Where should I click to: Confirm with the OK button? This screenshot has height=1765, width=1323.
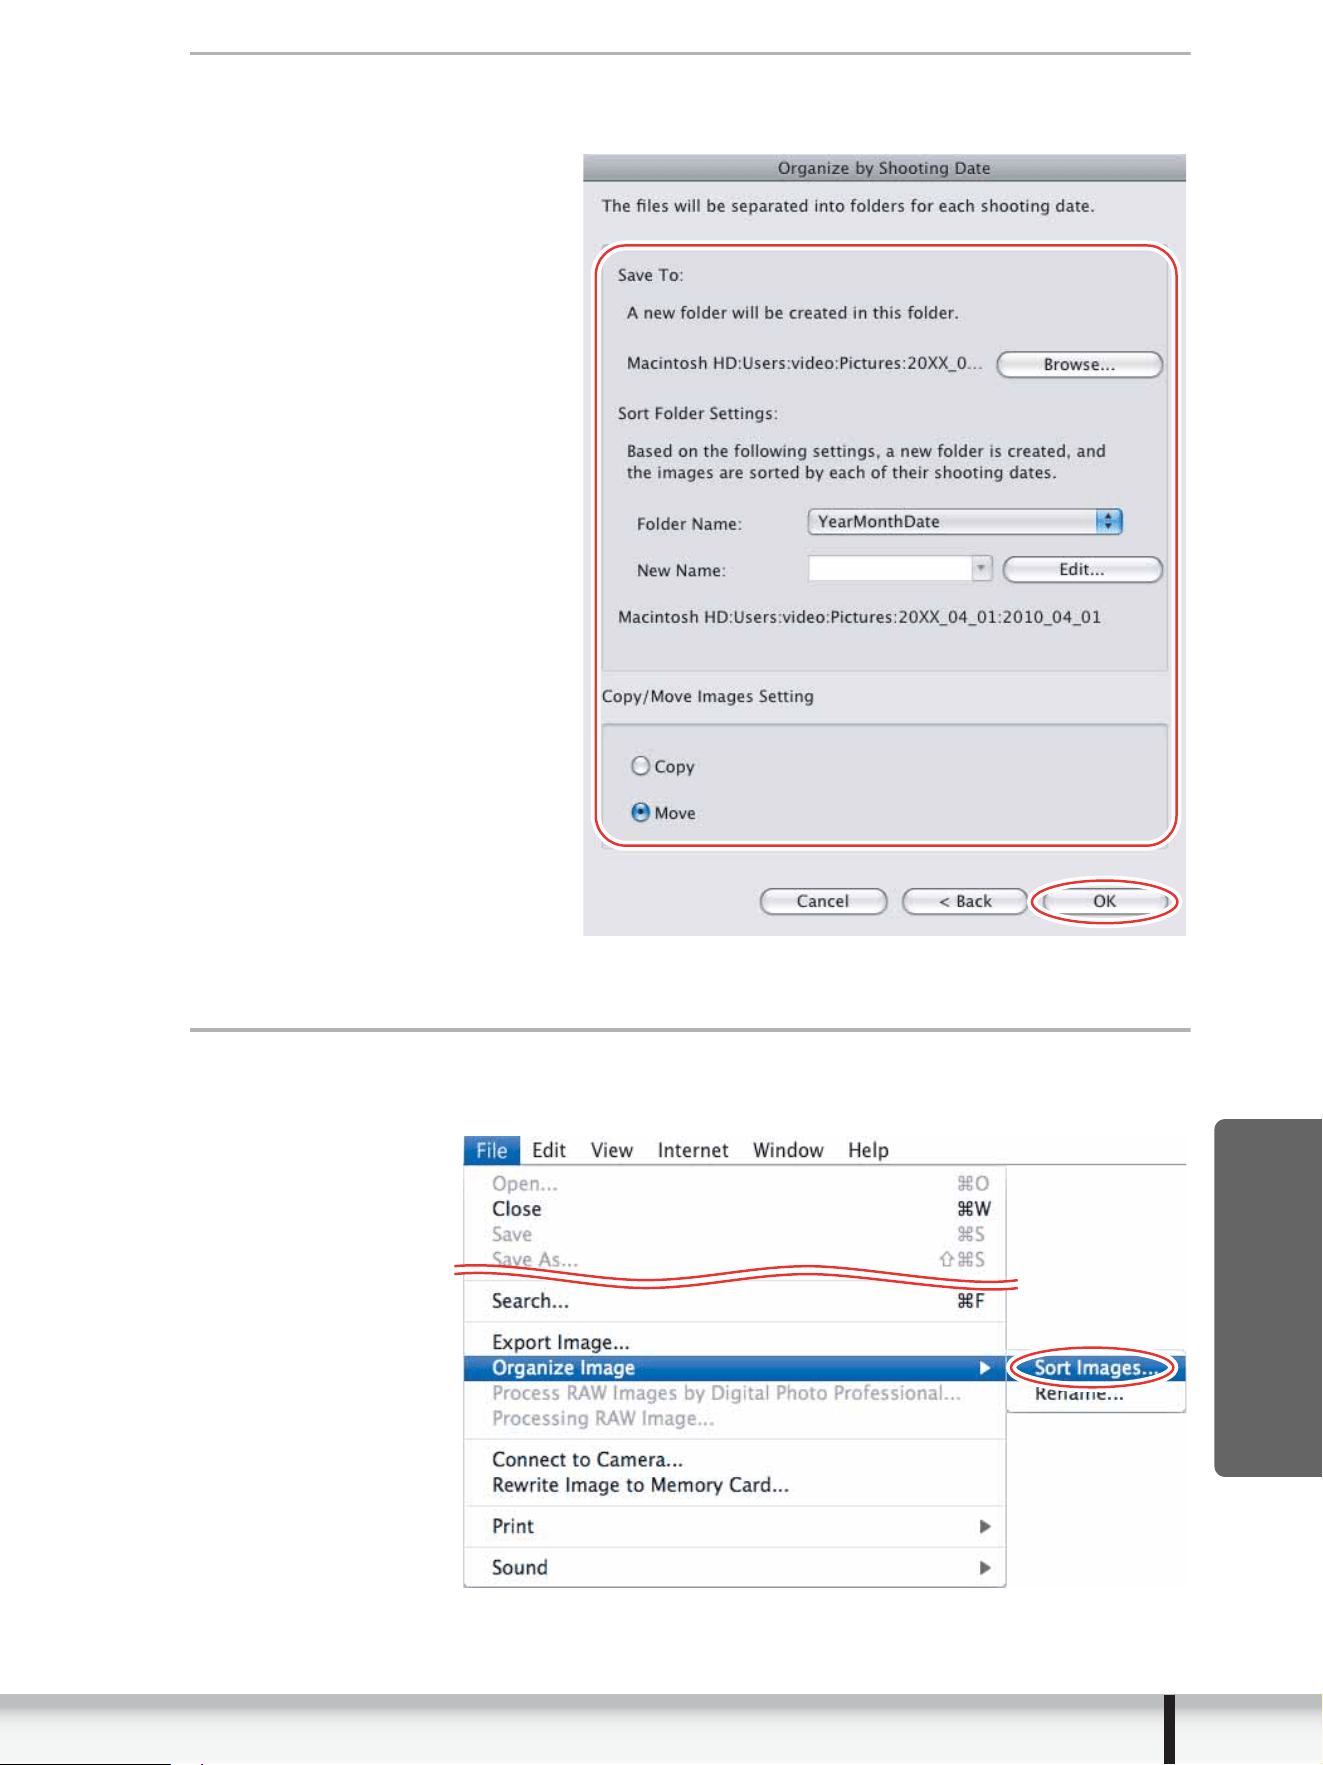pyautogui.click(x=1105, y=901)
